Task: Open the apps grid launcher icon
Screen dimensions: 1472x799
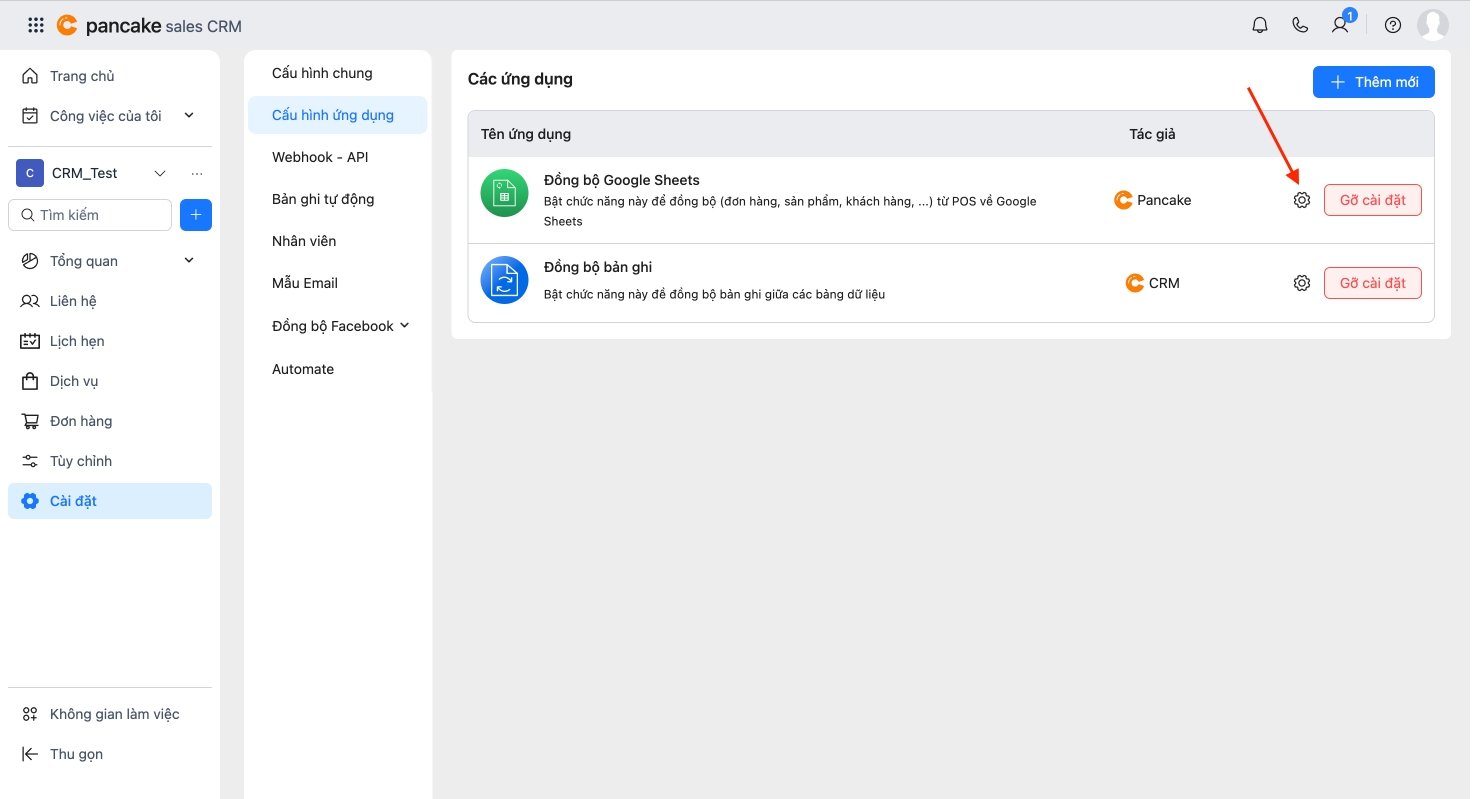Action: (36, 26)
